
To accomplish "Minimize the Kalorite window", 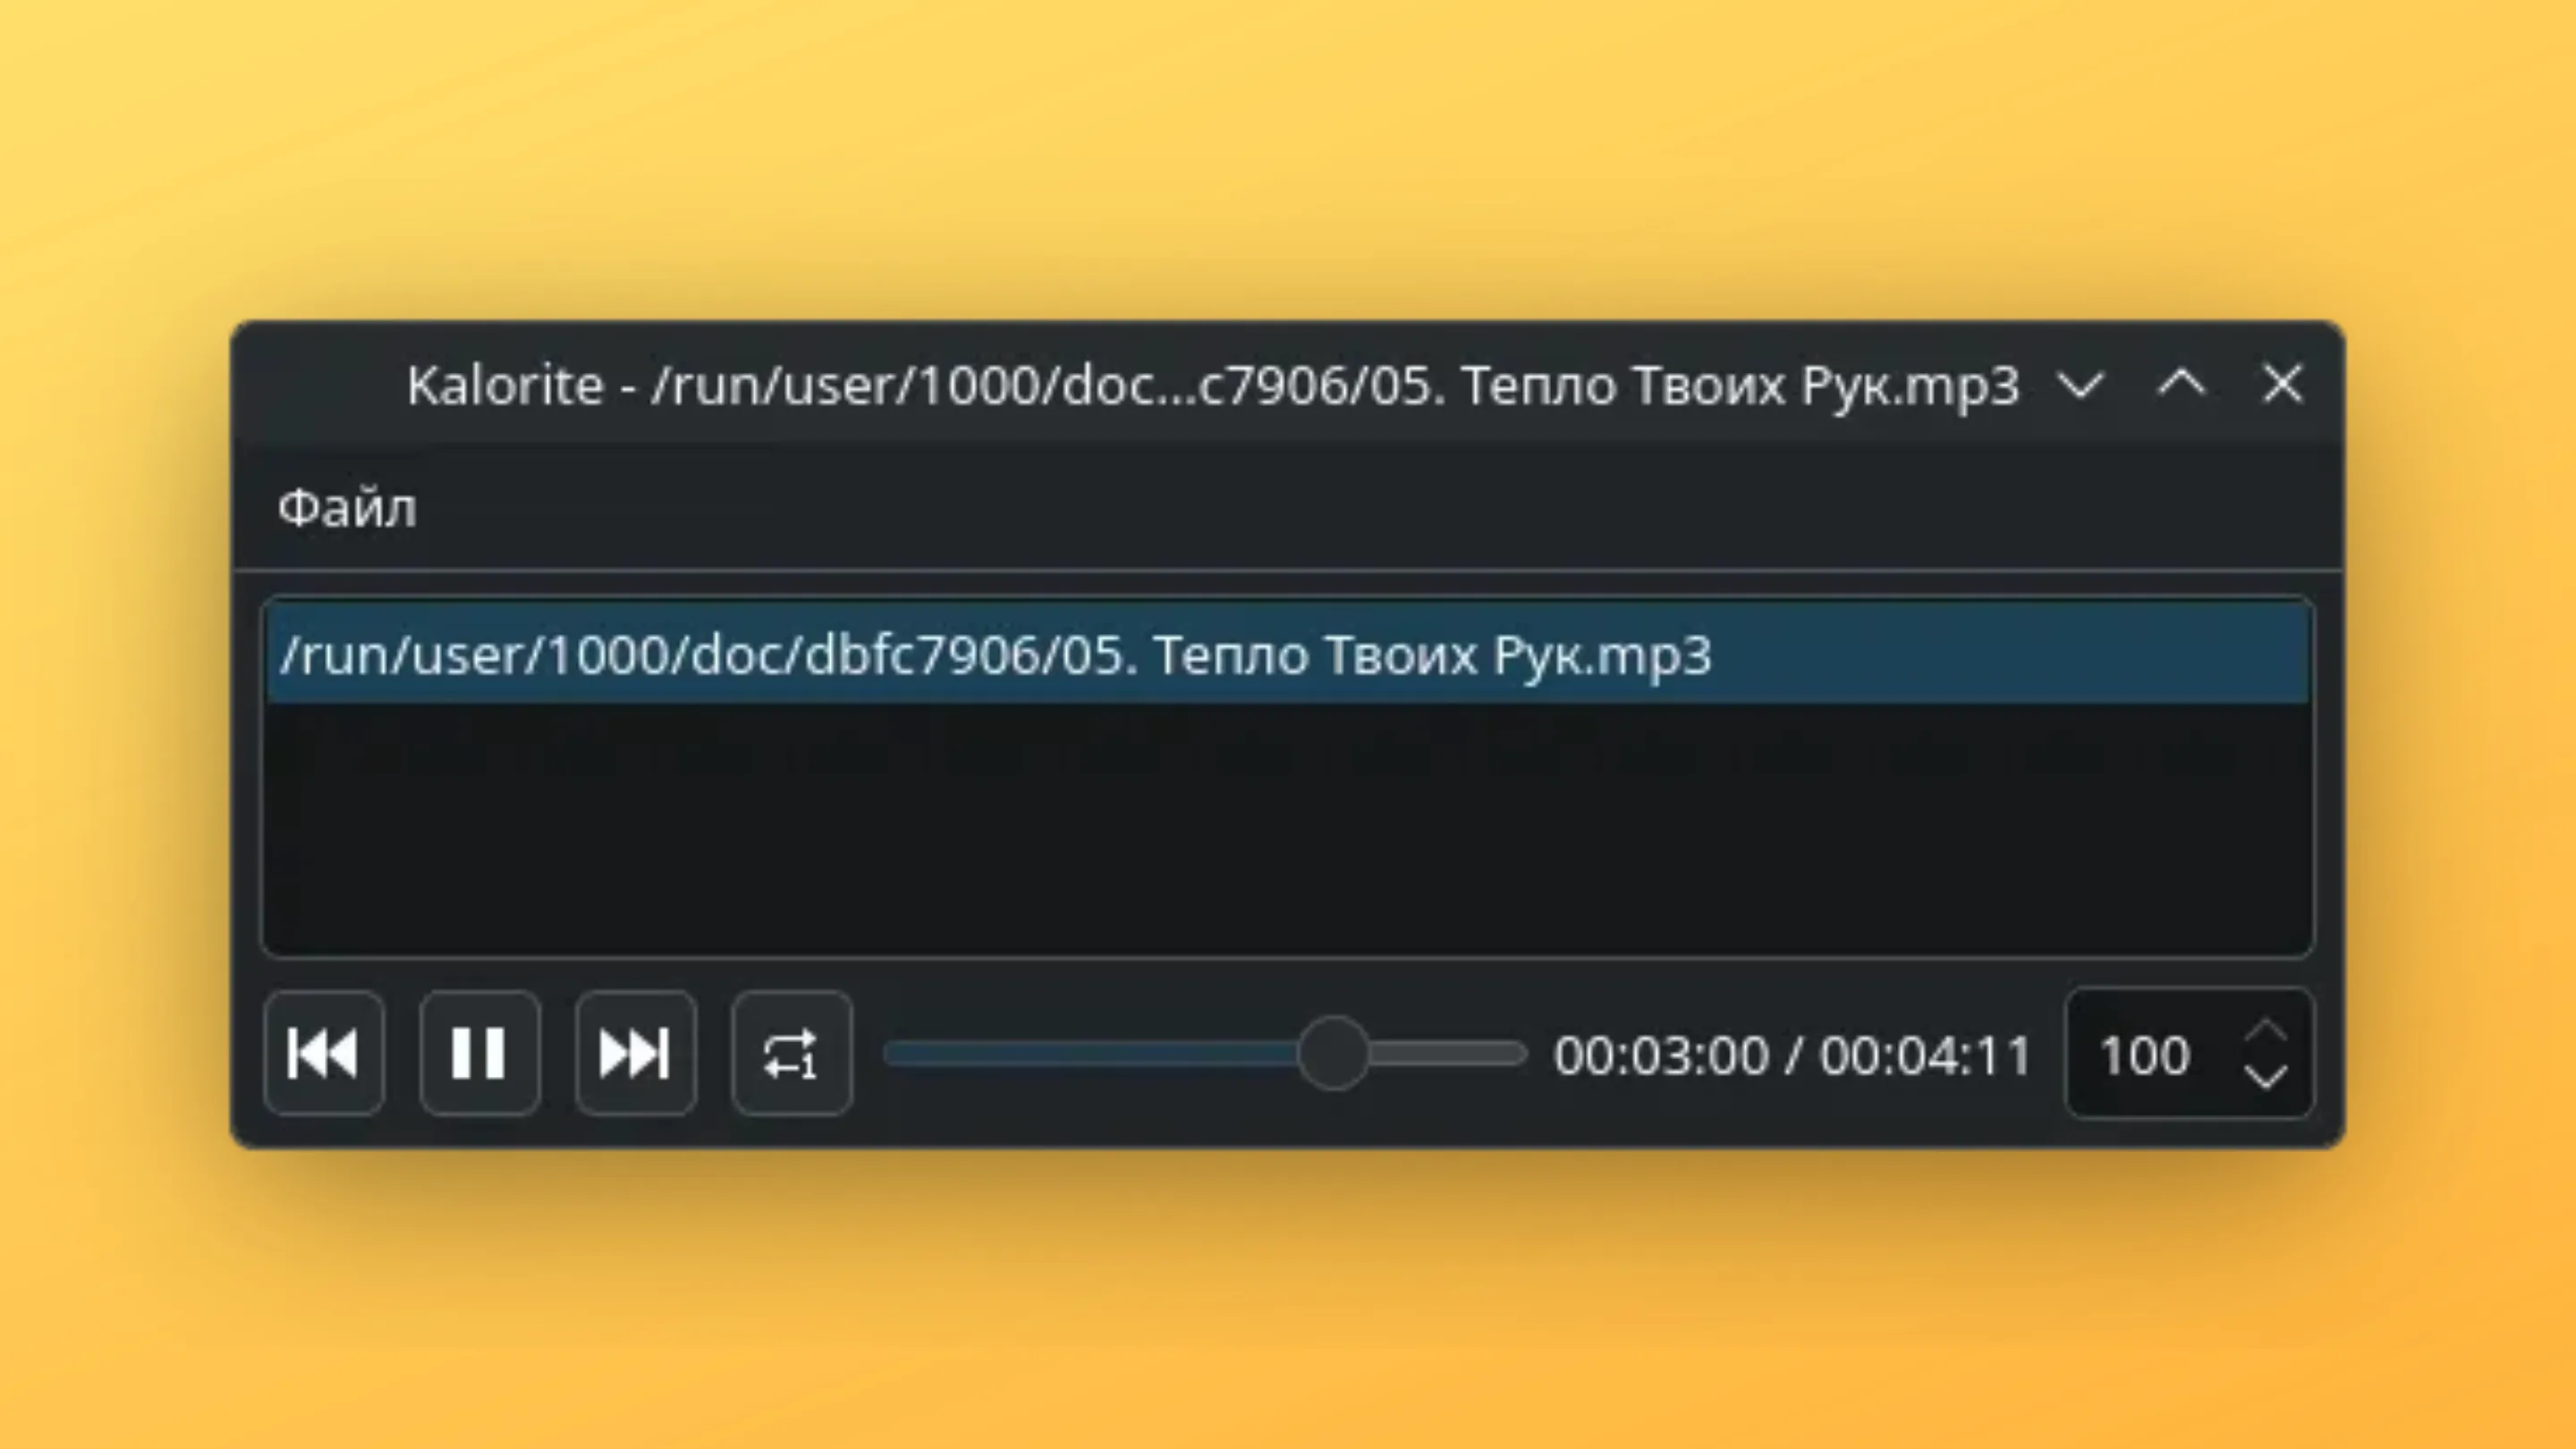I will tap(2081, 385).
